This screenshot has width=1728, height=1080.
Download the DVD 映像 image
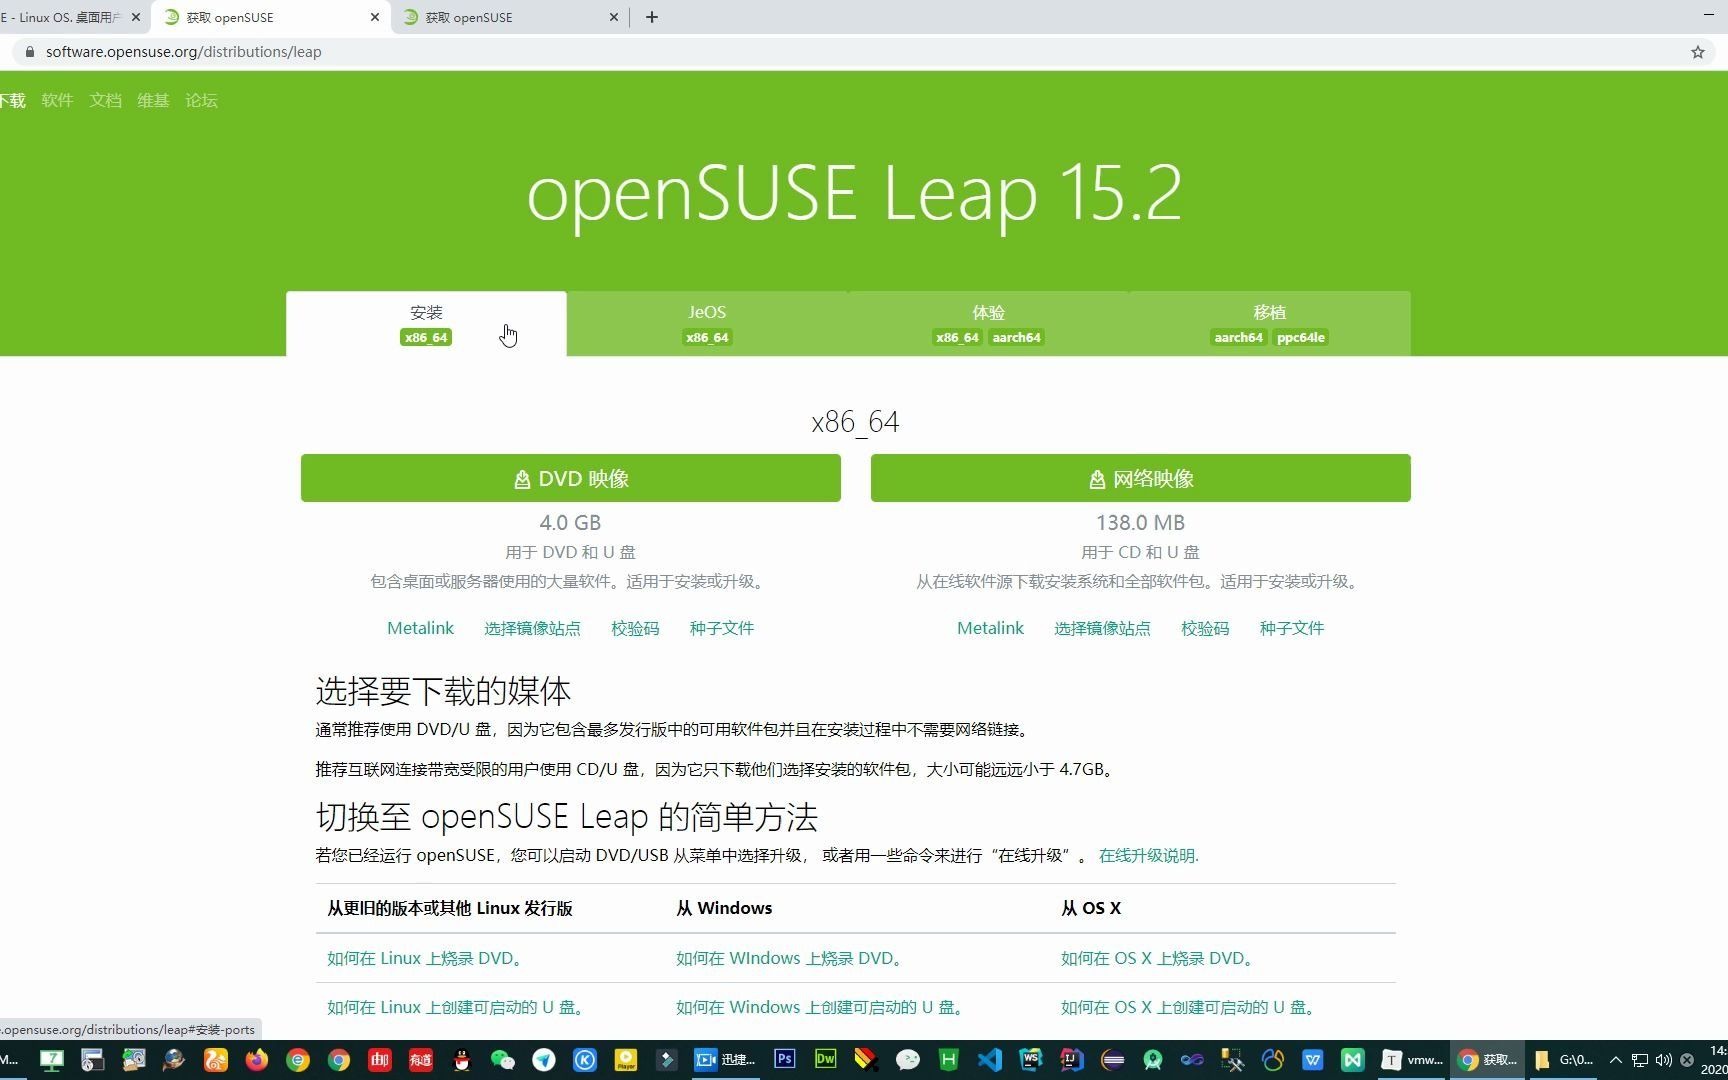pos(571,478)
